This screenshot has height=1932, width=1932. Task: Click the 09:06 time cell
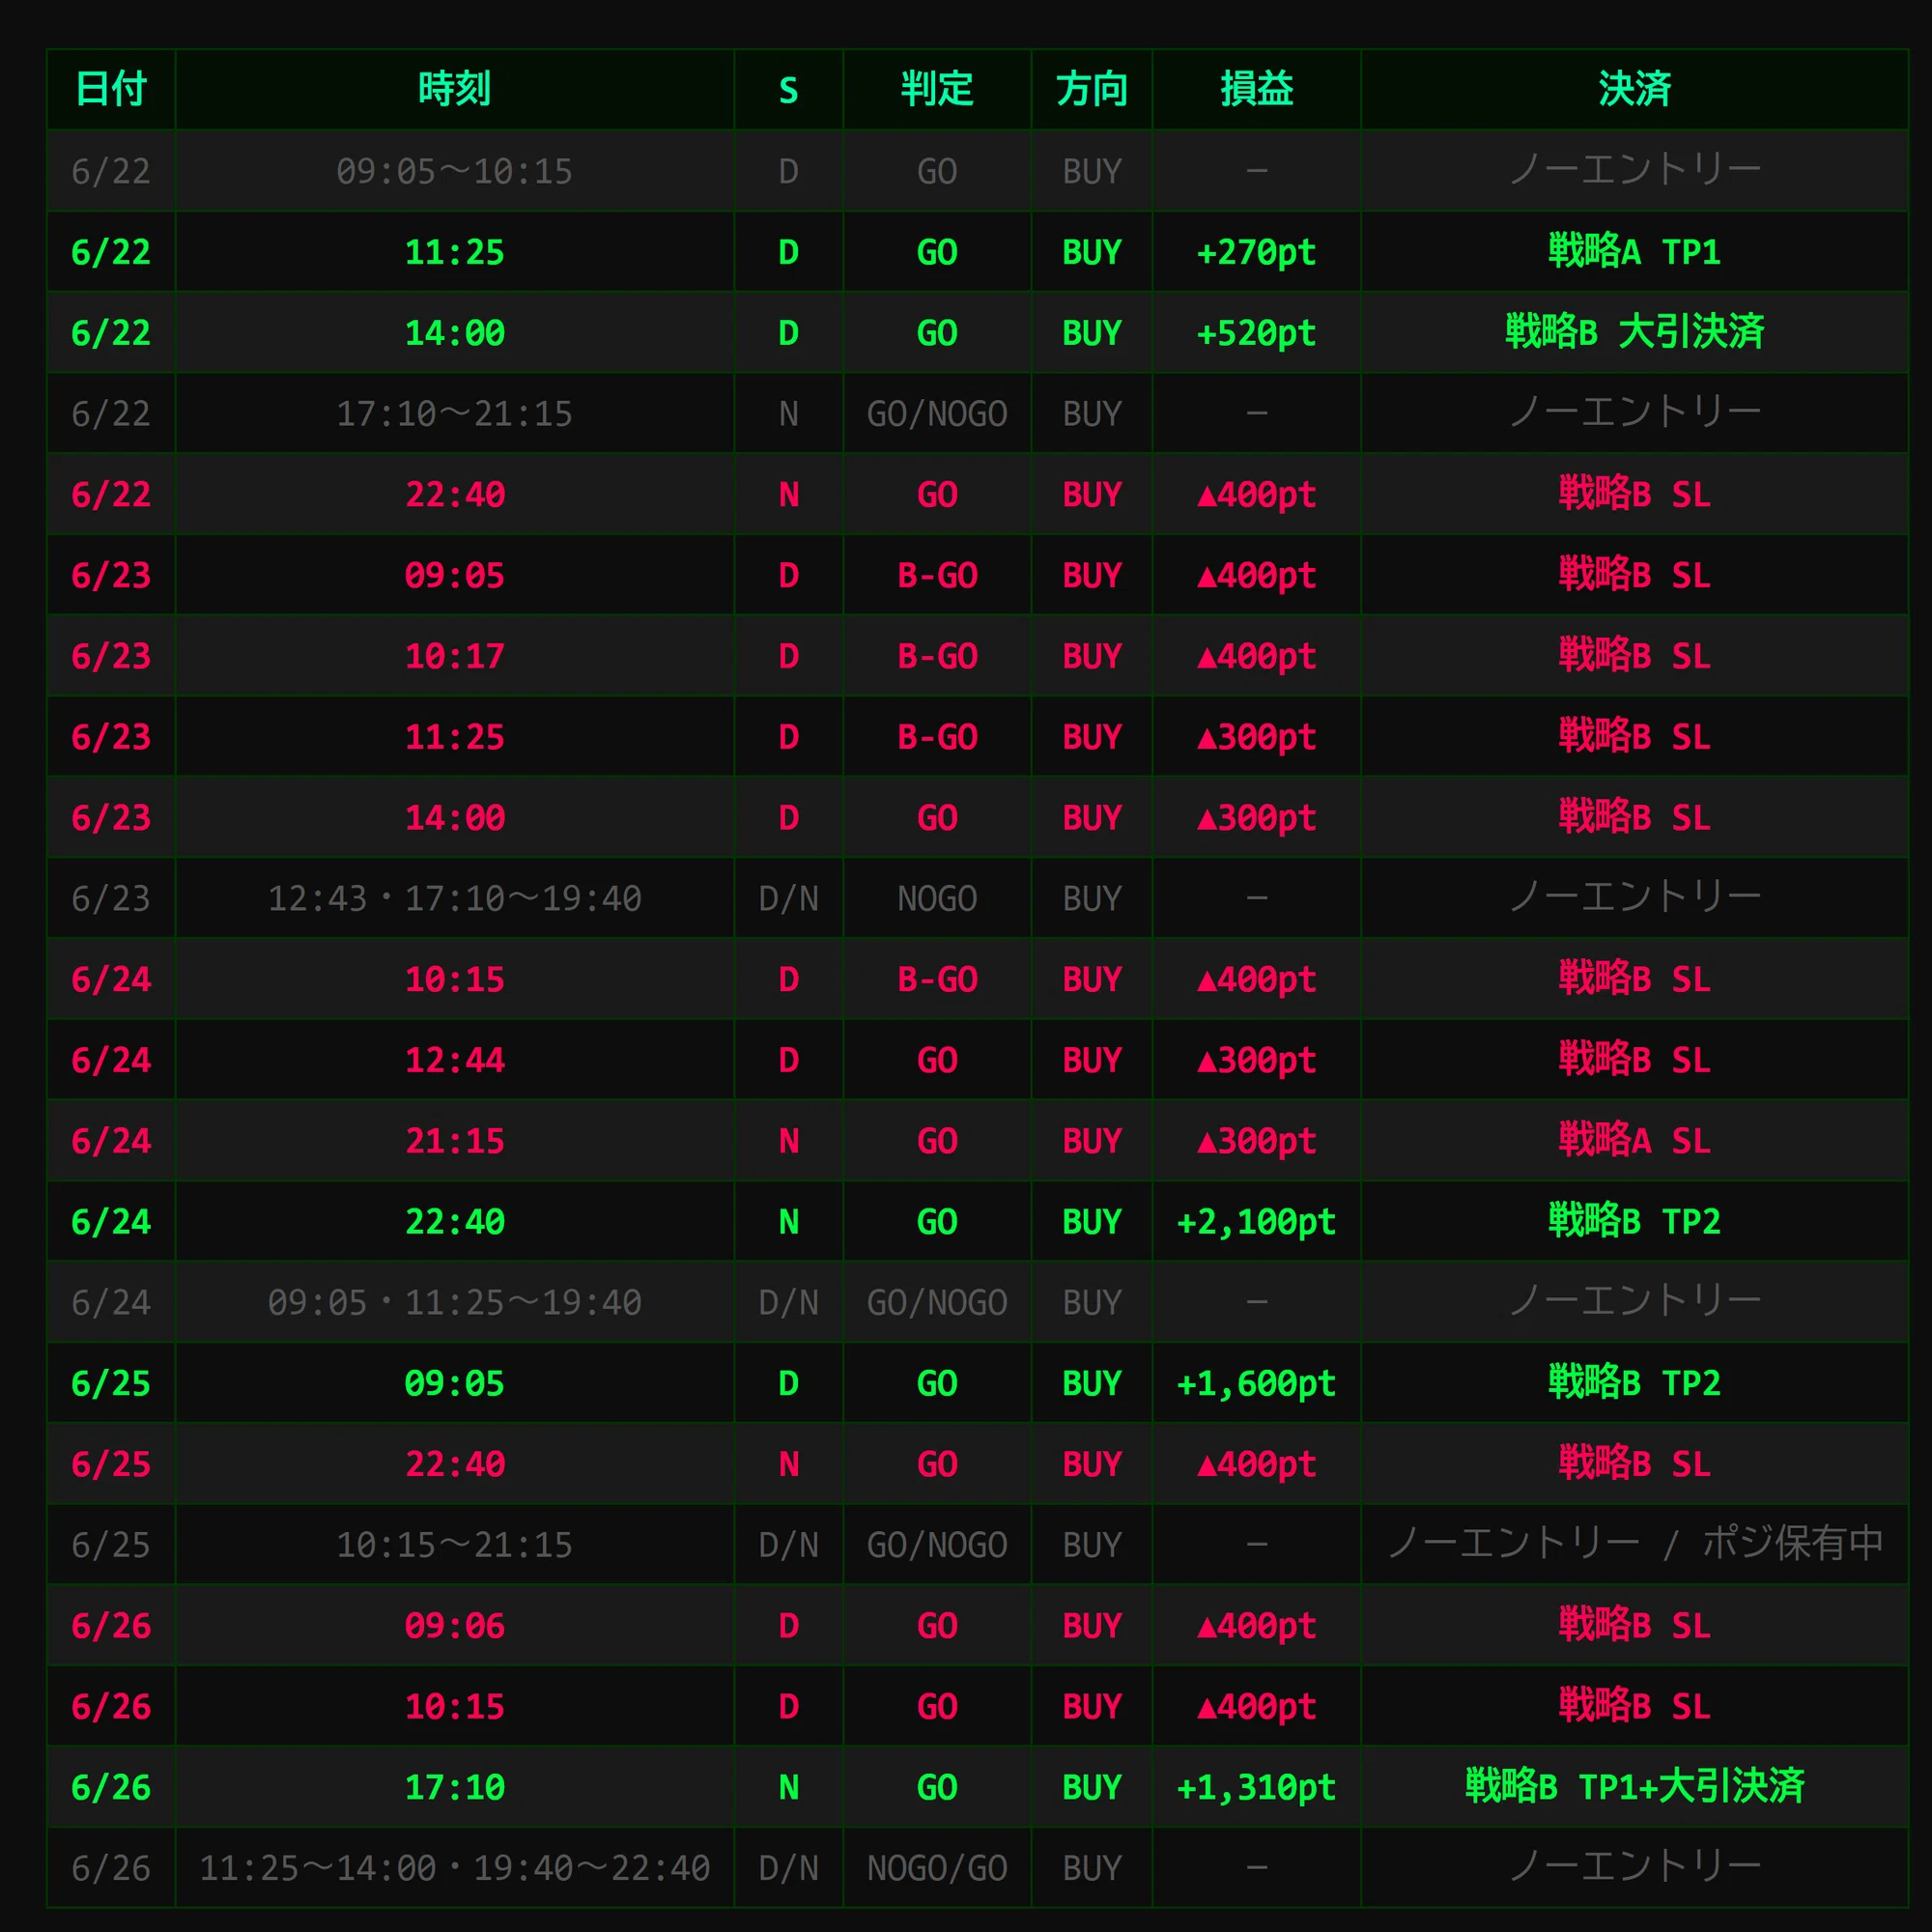coord(455,1626)
